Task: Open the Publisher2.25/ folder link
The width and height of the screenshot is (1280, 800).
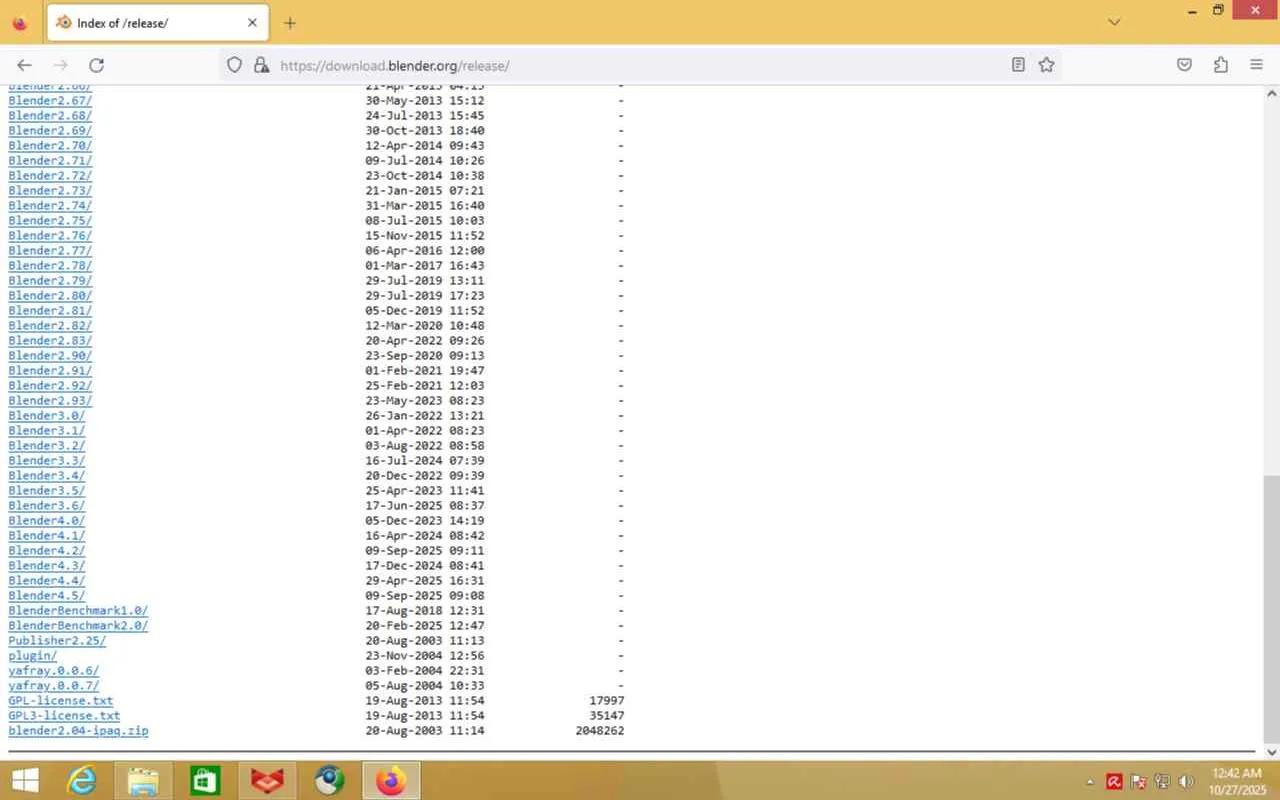Action: click(x=57, y=641)
